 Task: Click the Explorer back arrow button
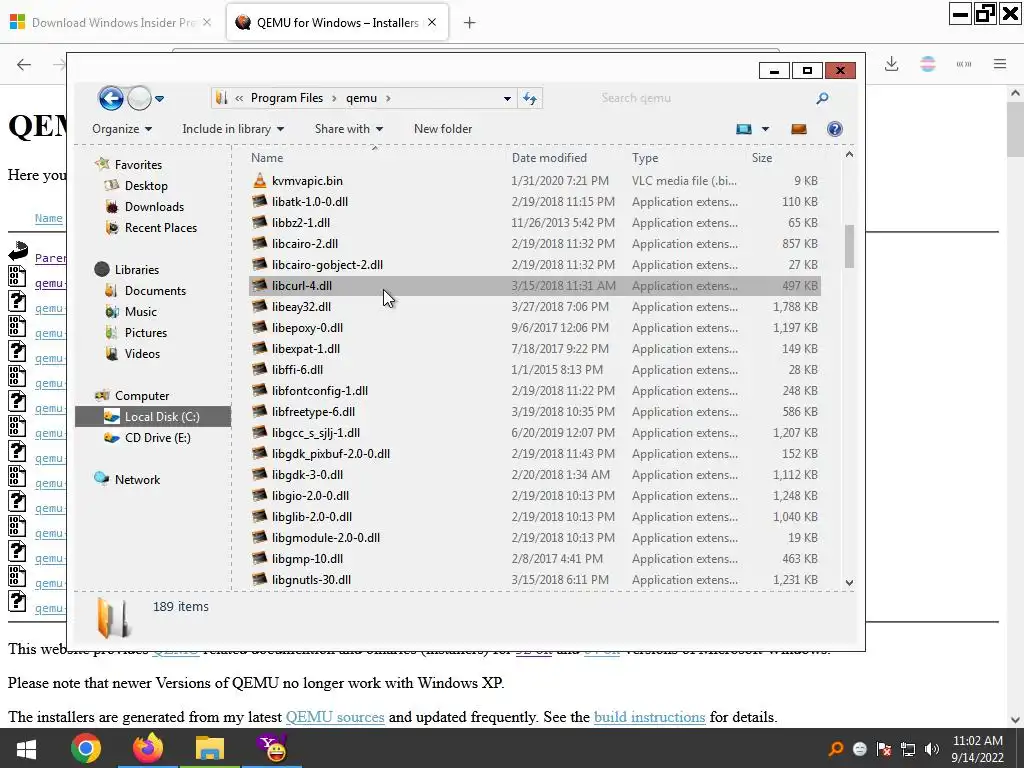pos(111,99)
